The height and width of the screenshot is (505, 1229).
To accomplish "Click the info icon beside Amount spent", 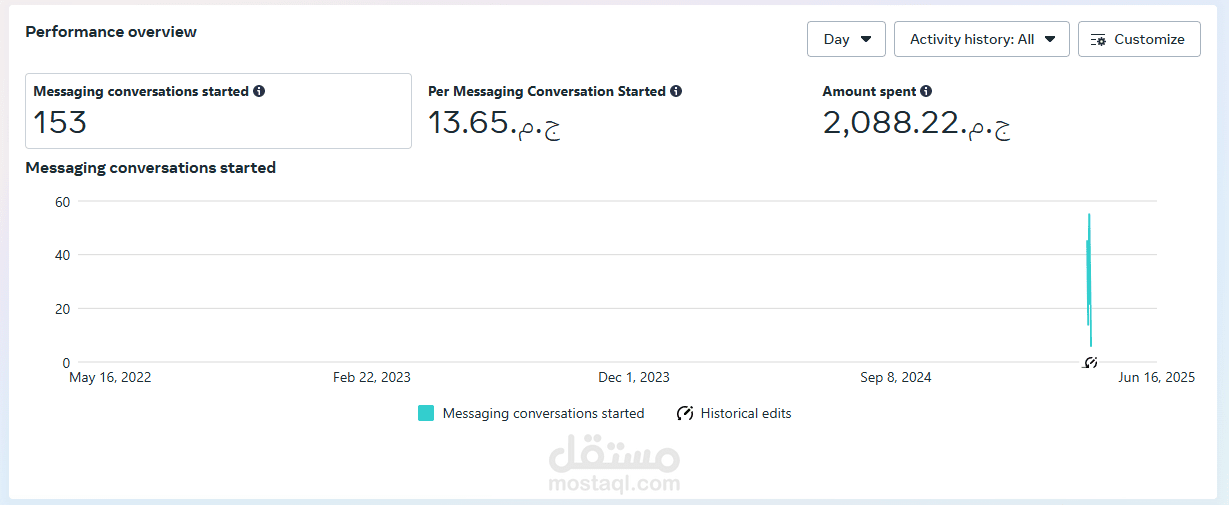I will 926,91.
